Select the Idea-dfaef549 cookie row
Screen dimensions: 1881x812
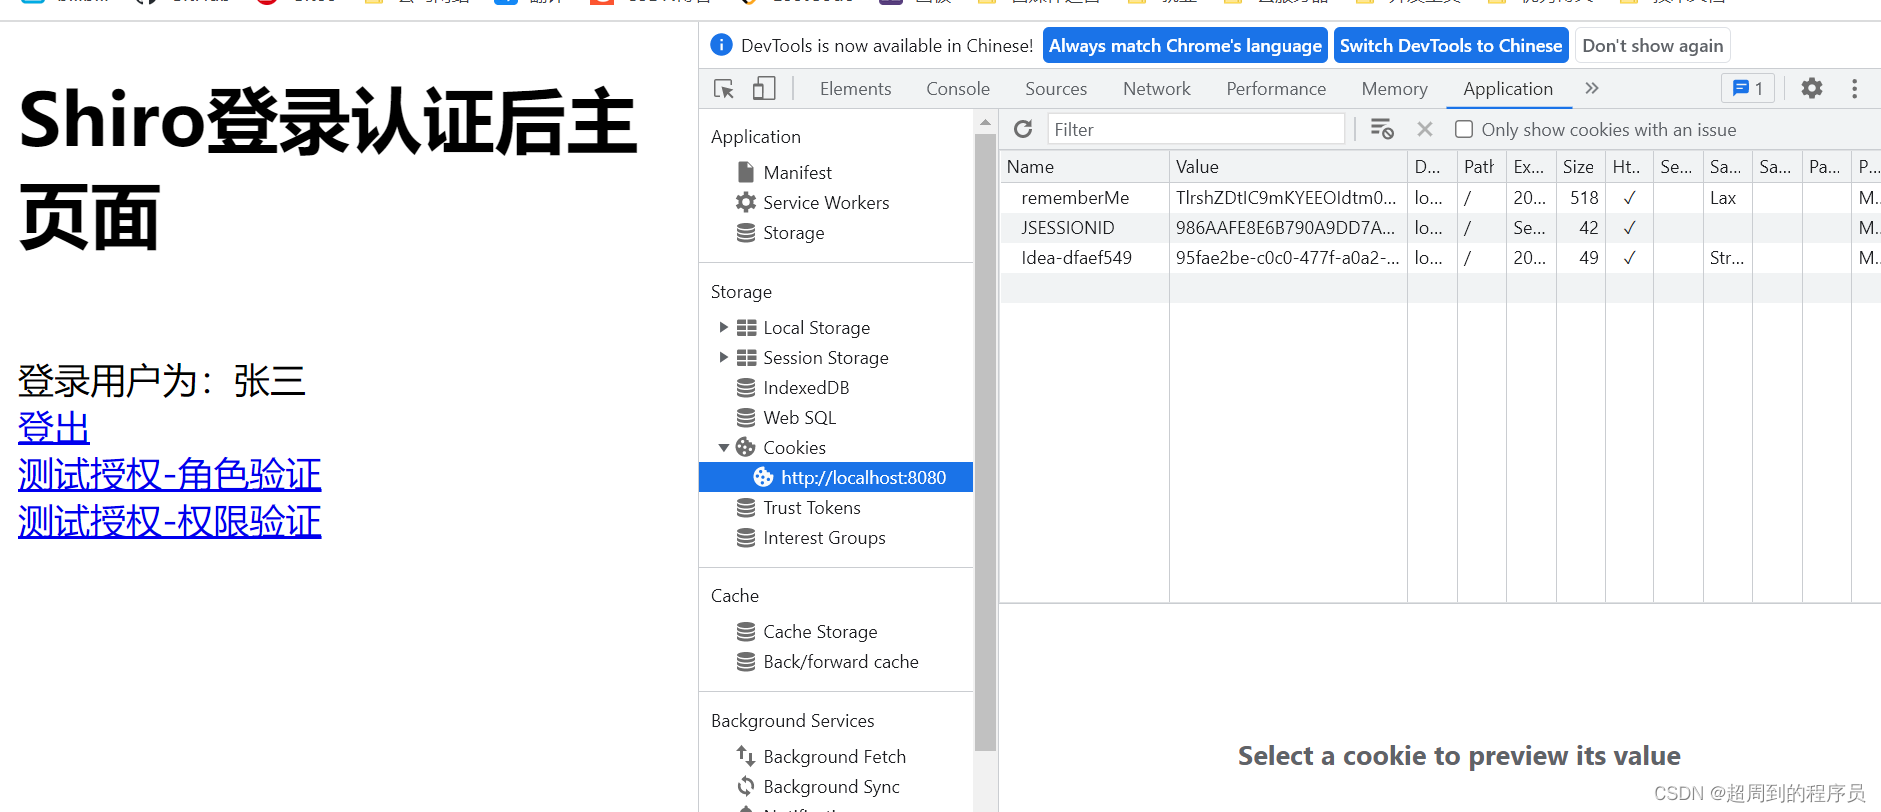point(1440,257)
